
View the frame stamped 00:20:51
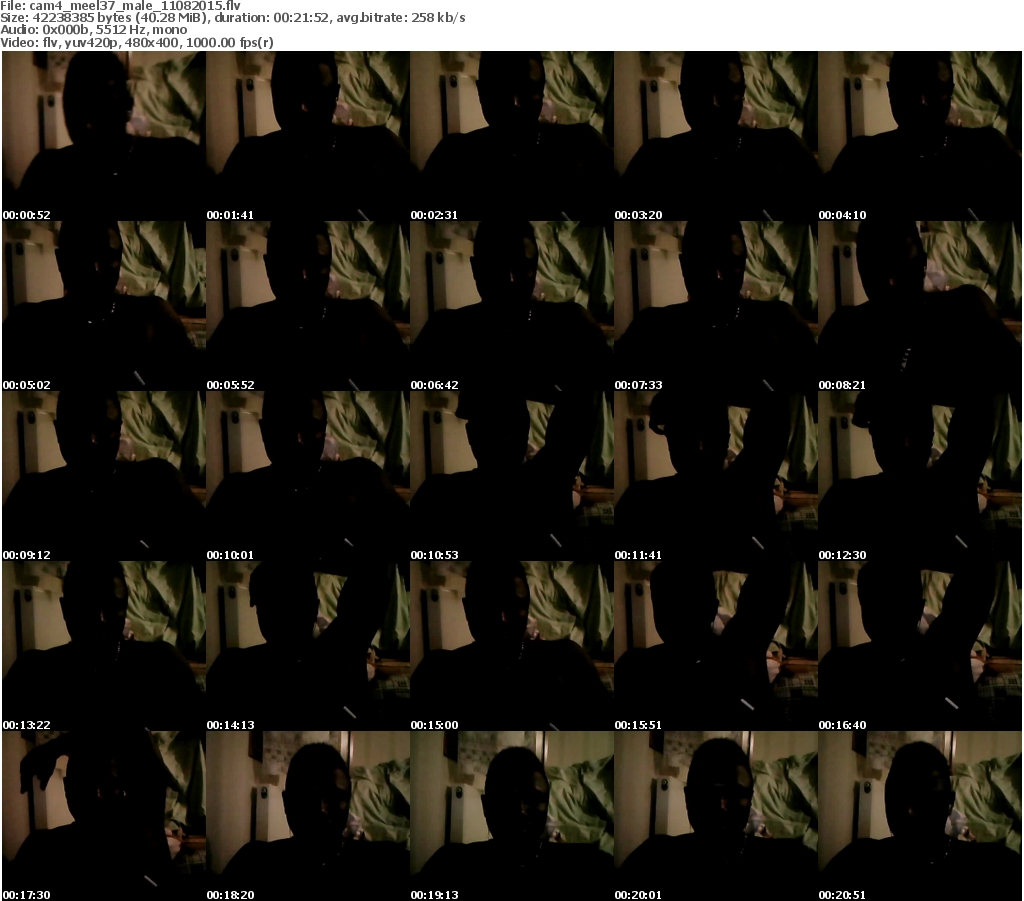(920, 816)
